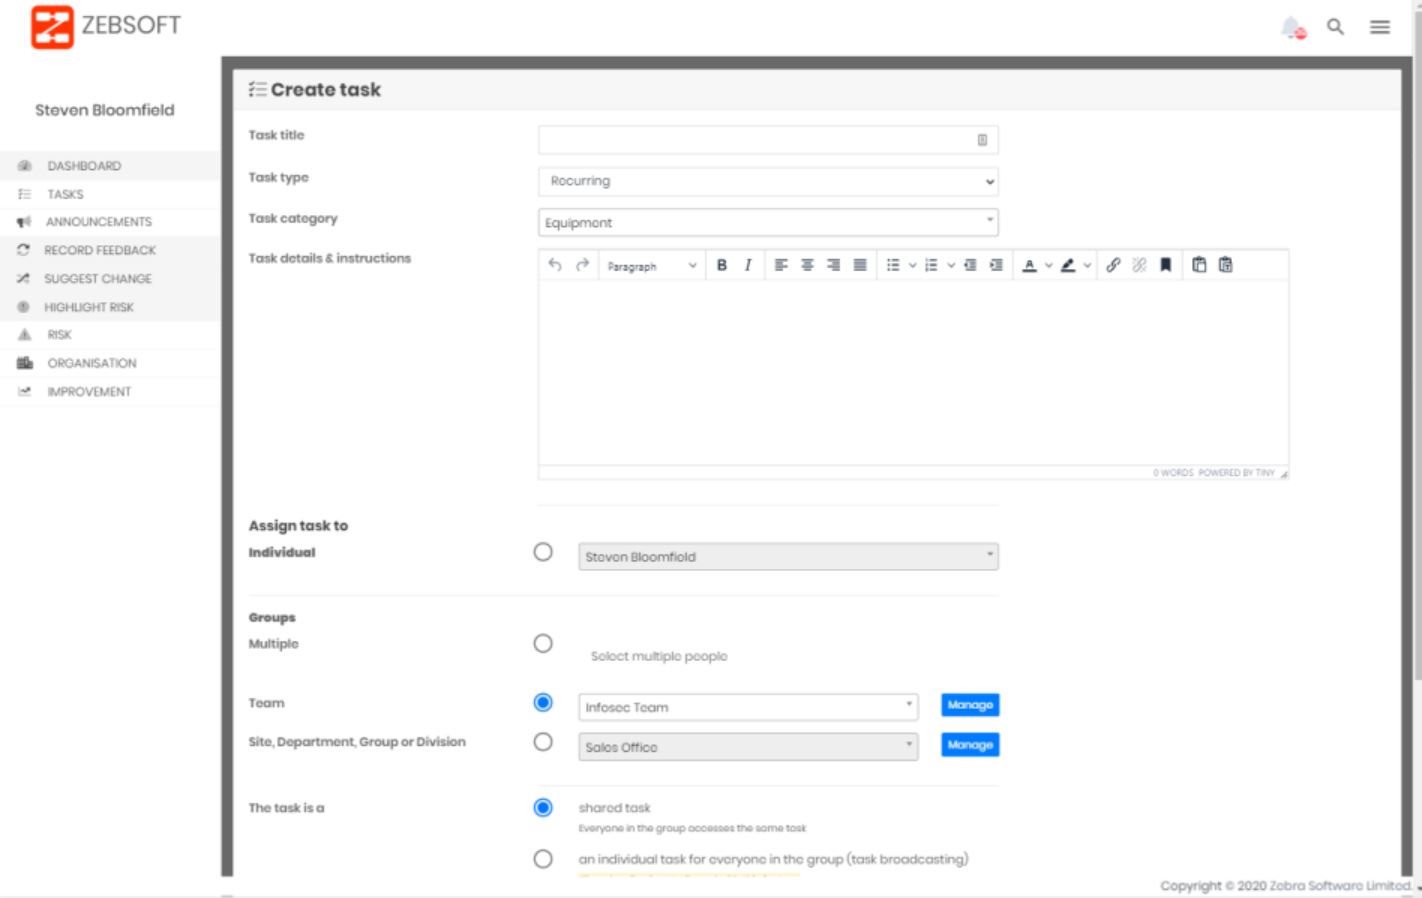Click Manage button next to Sales Office
Screen dimensions: 1422x898
coord(970,745)
